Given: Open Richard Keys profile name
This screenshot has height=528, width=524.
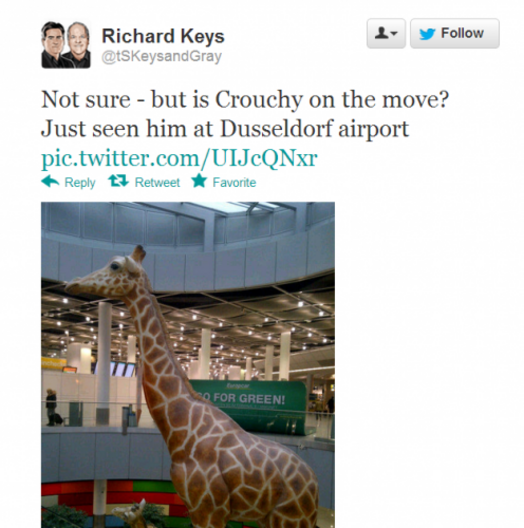Looking at the screenshot, I should pos(163,36).
